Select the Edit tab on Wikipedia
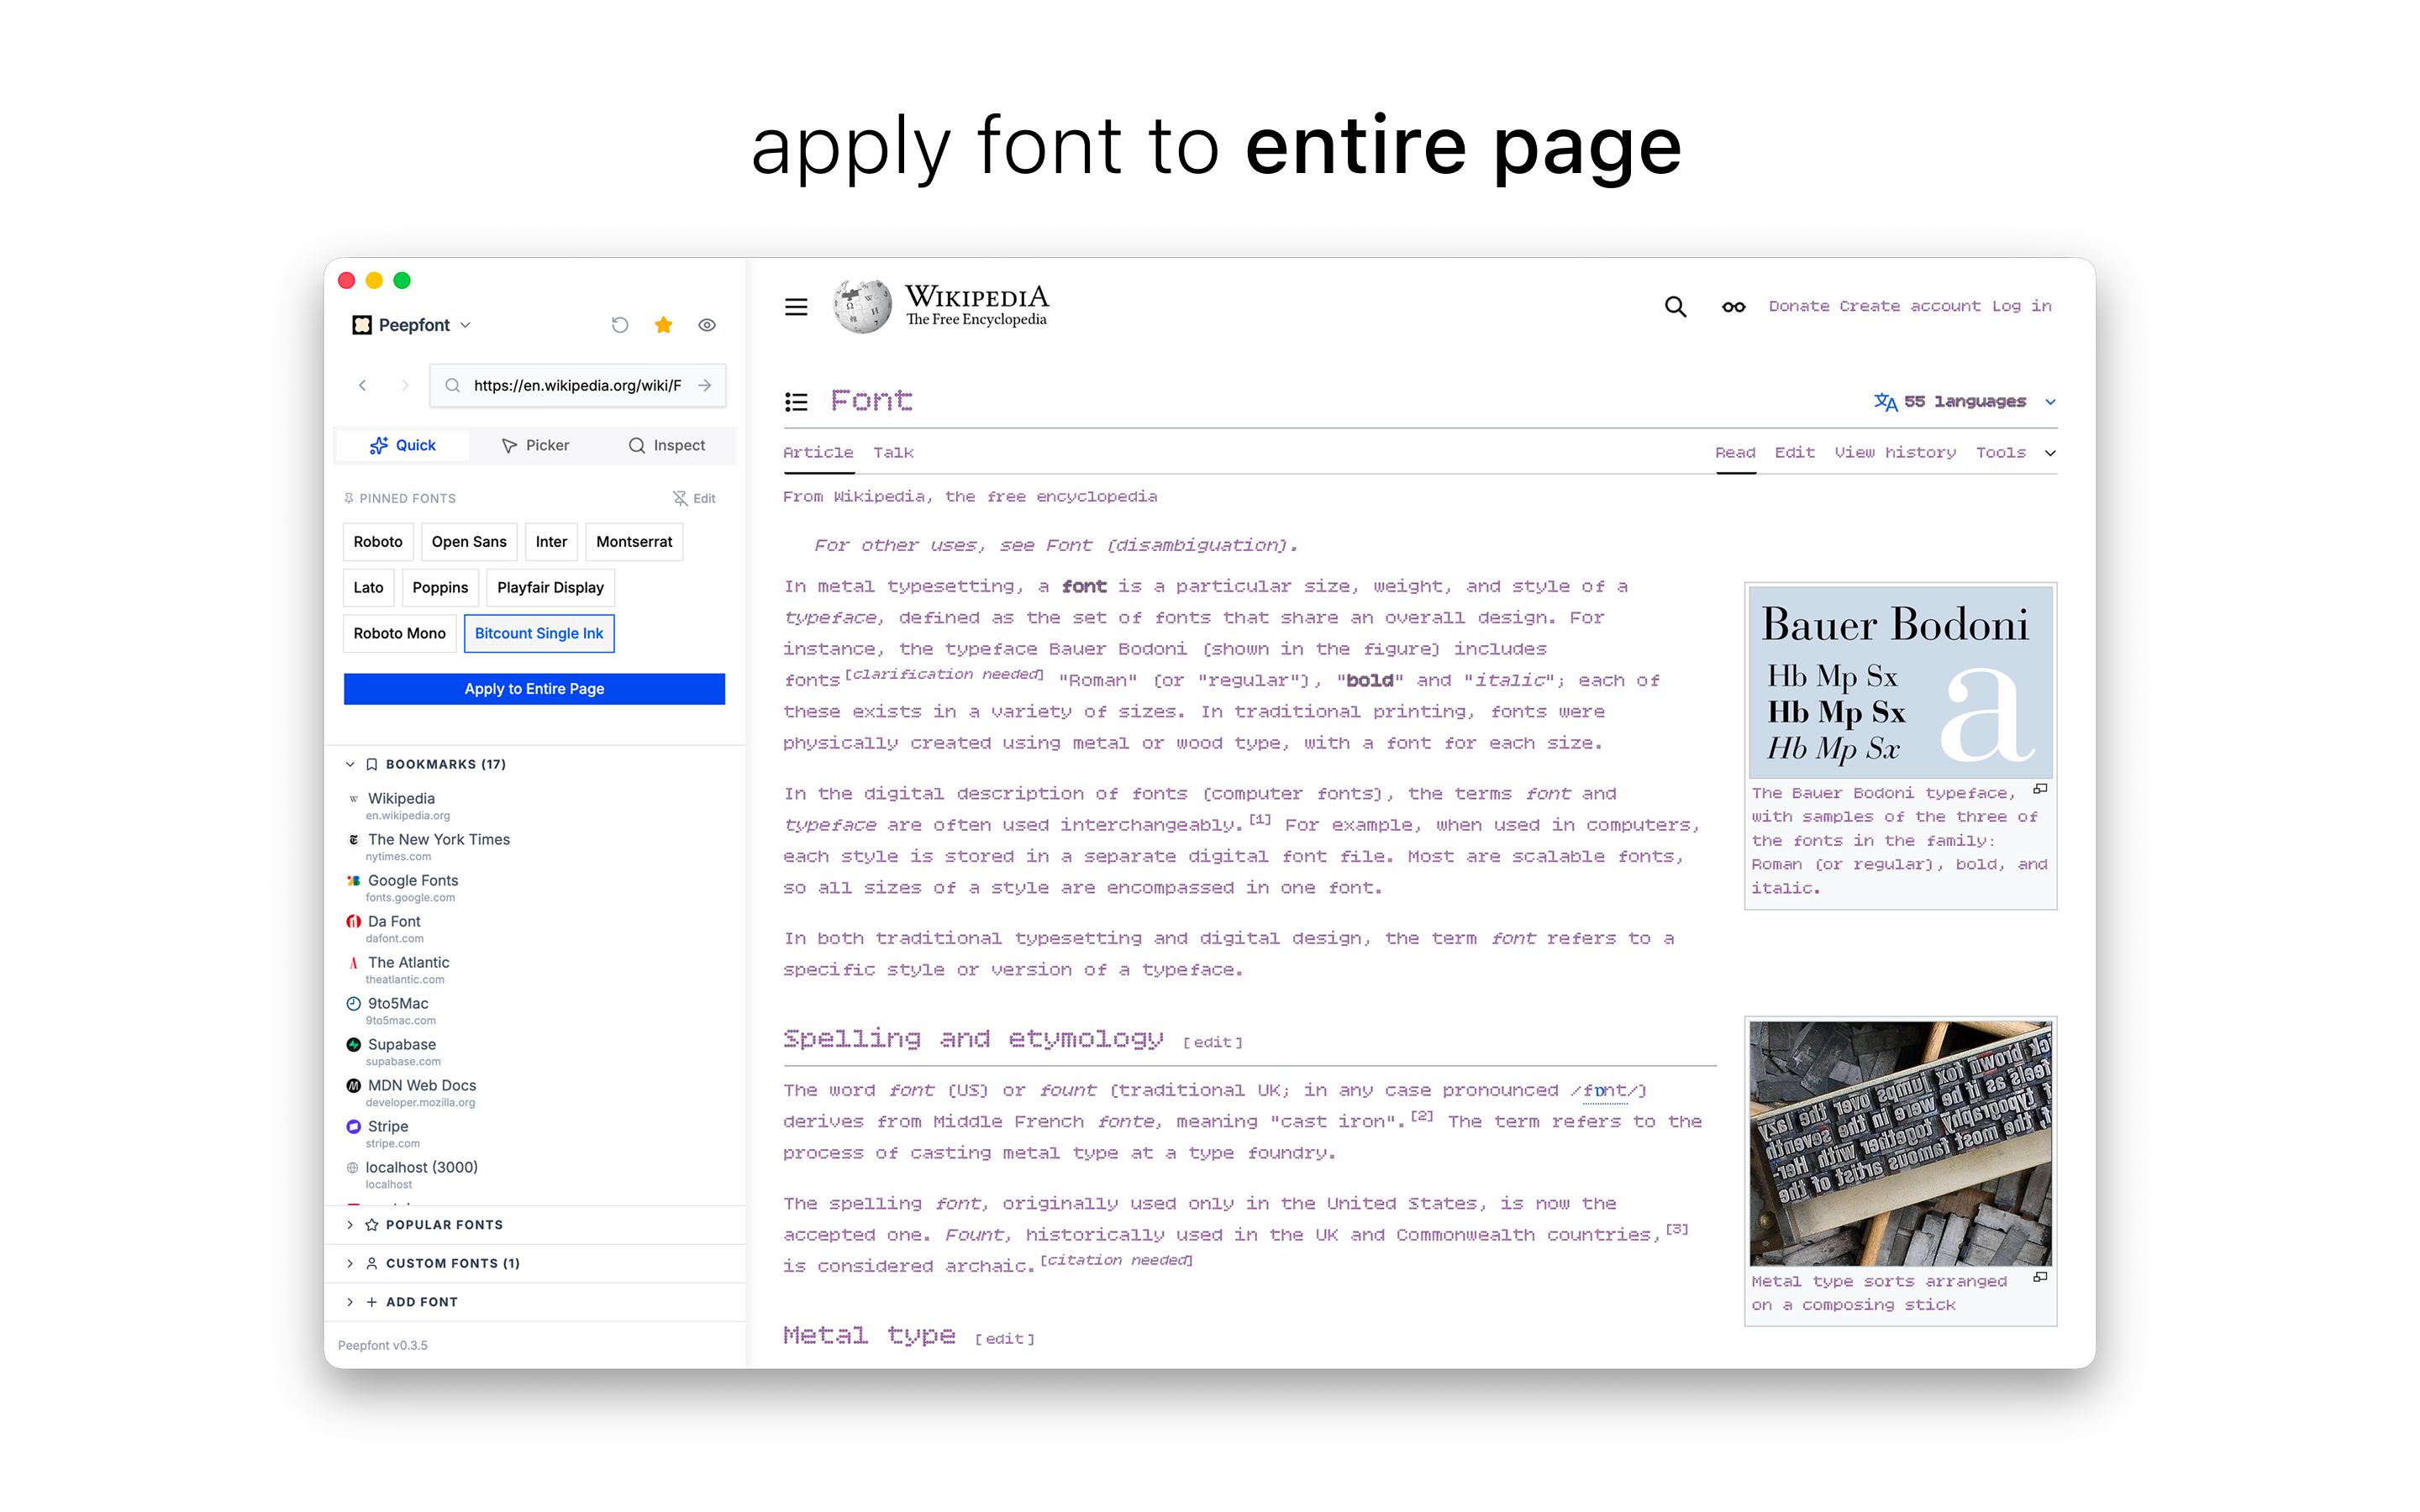2420x1512 pixels. (x=1794, y=453)
